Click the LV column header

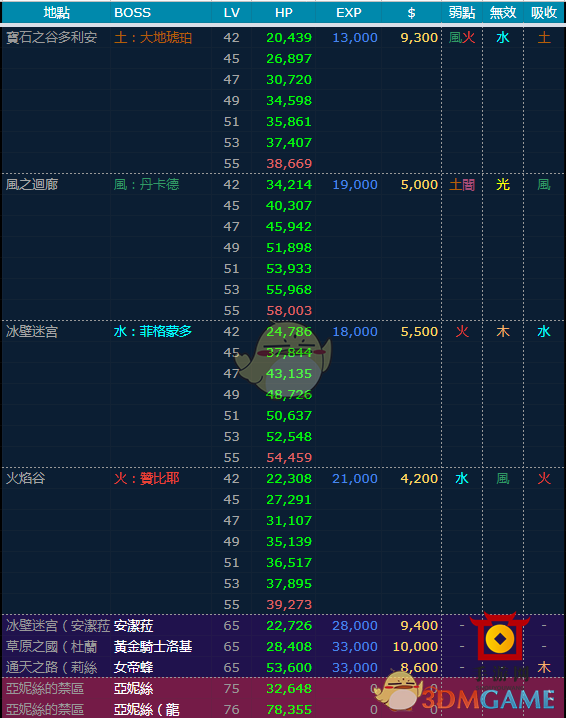232,13
